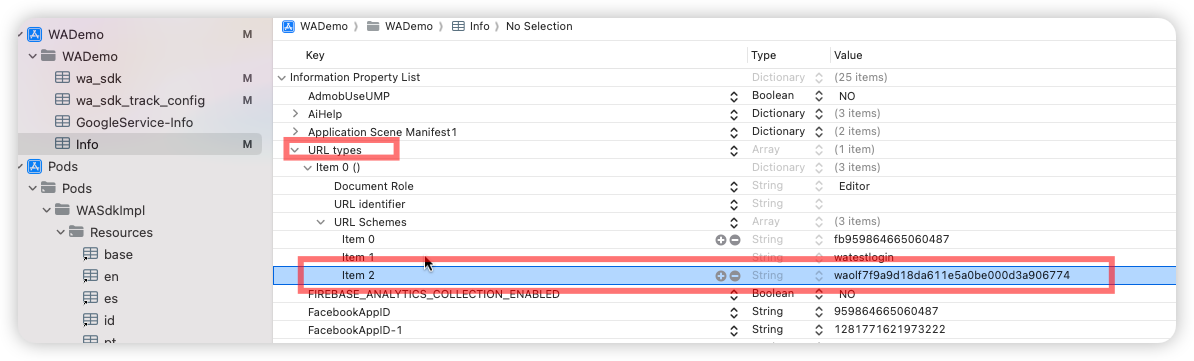Click WADemo folder in breadcrumb path
The image size is (1194, 361).
tap(402, 26)
